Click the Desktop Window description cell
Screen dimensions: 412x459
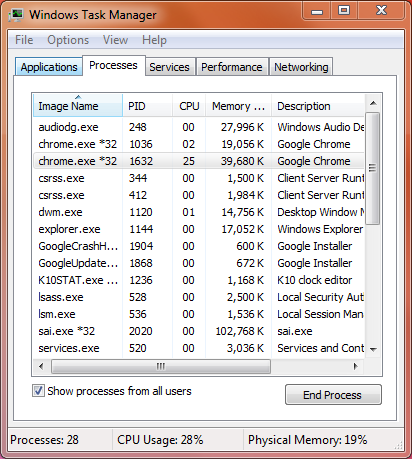click(x=321, y=212)
